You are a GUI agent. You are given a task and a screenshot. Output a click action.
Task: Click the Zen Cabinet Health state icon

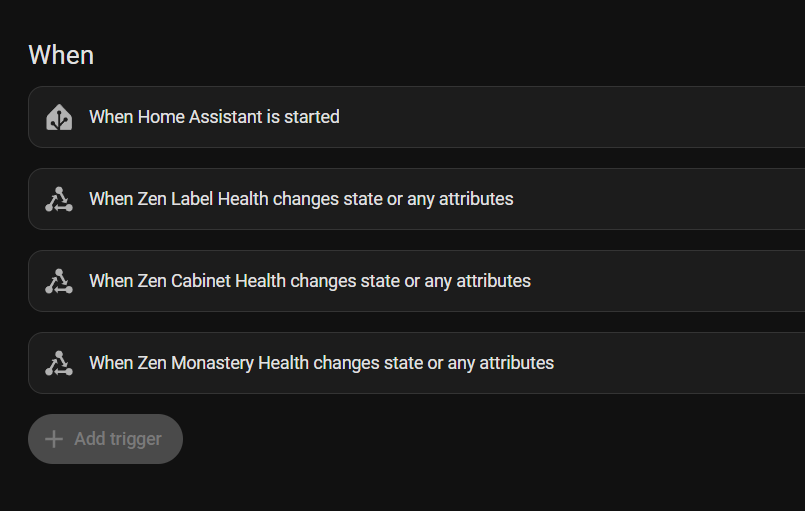(59, 281)
